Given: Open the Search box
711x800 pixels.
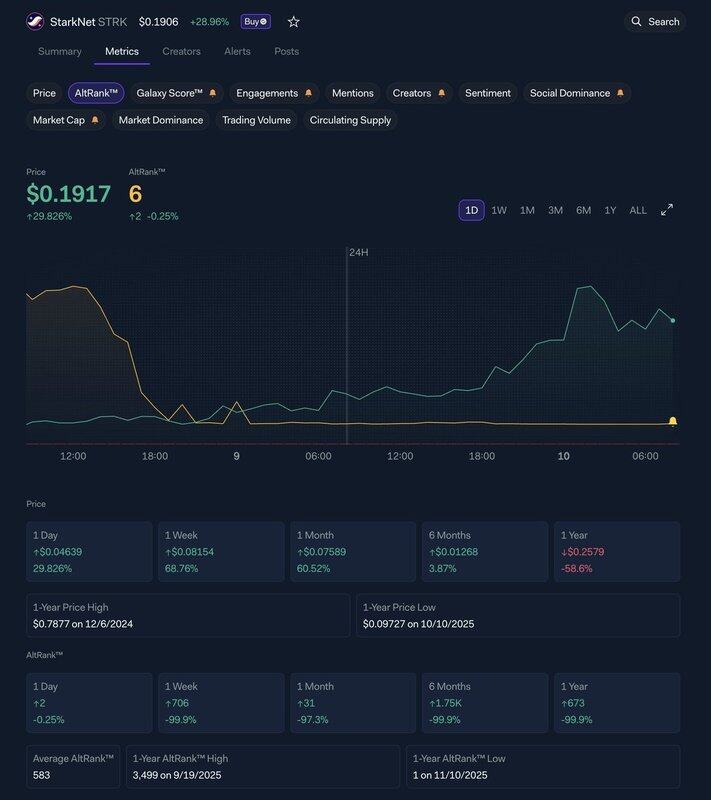Looking at the screenshot, I should [655, 22].
